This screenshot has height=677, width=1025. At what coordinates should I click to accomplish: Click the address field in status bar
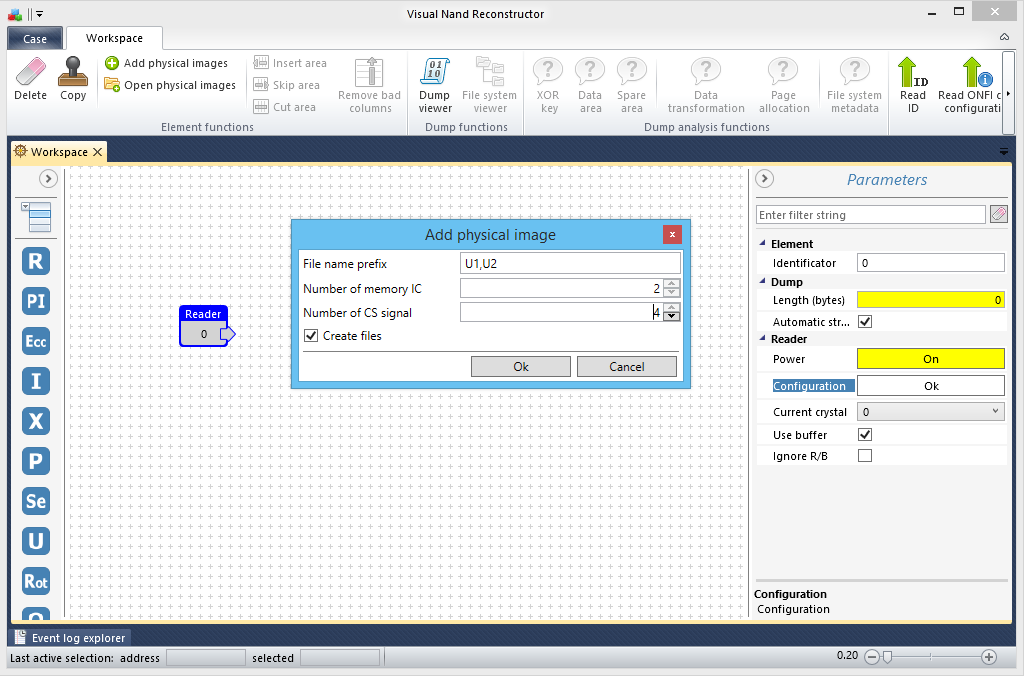pyautogui.click(x=206, y=658)
